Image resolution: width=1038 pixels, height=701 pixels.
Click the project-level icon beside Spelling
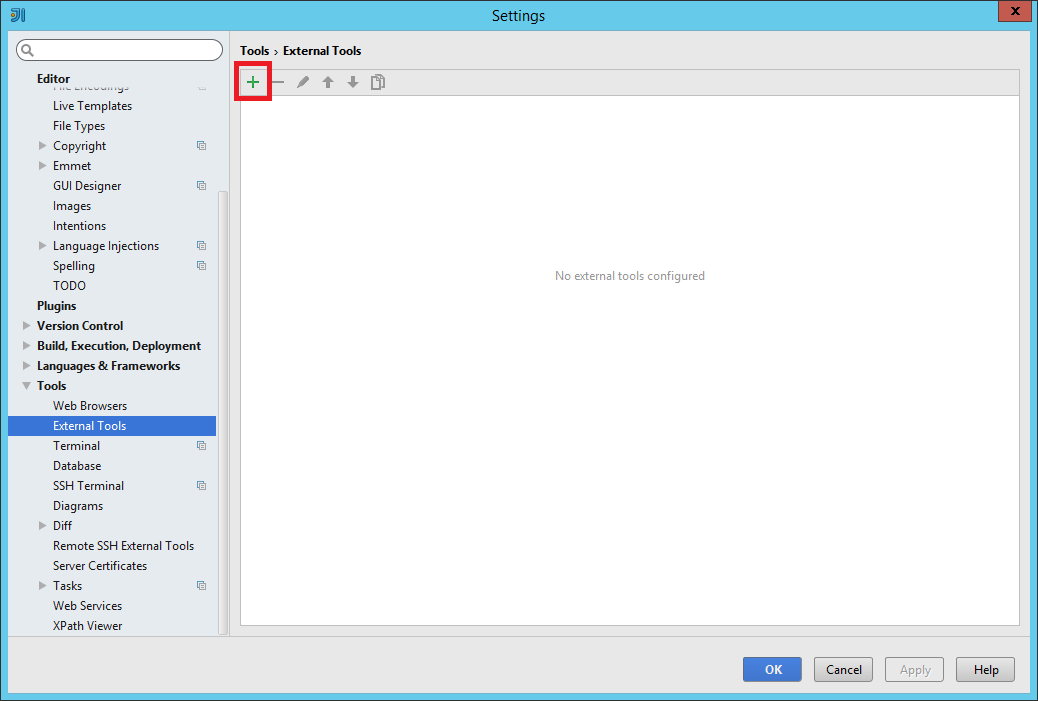pyautogui.click(x=201, y=266)
